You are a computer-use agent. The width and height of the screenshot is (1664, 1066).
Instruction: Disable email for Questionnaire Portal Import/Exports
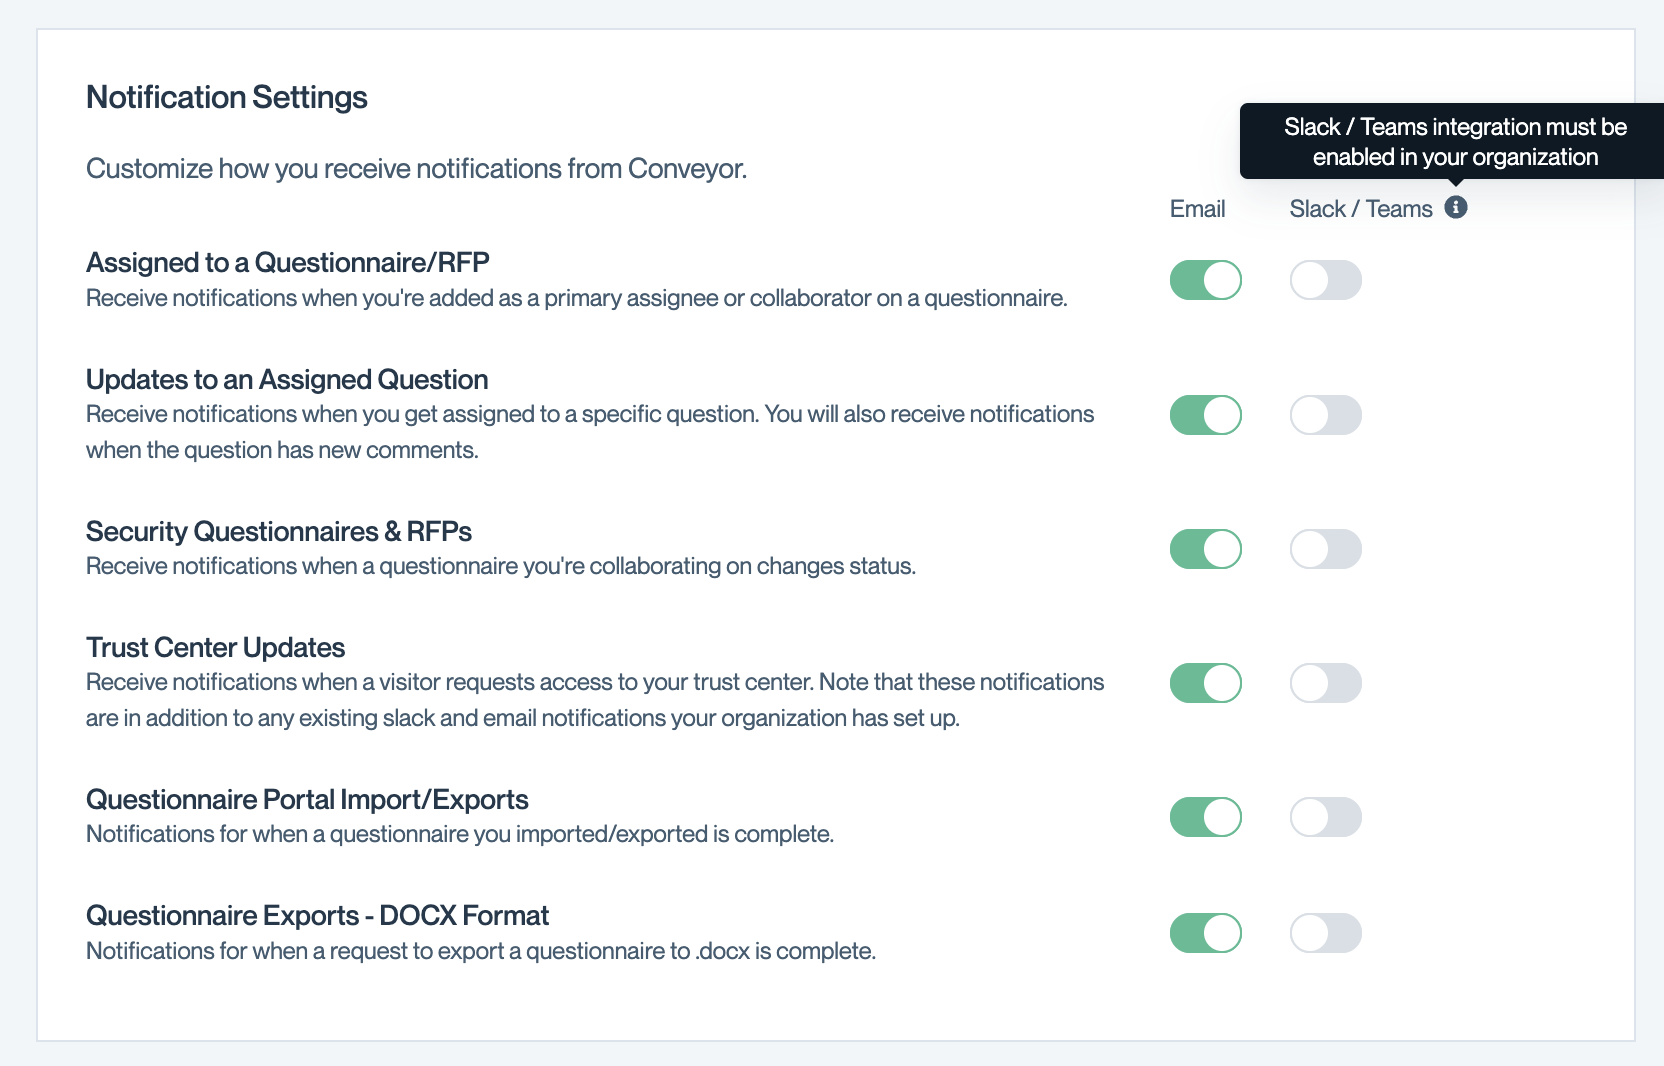click(x=1206, y=817)
